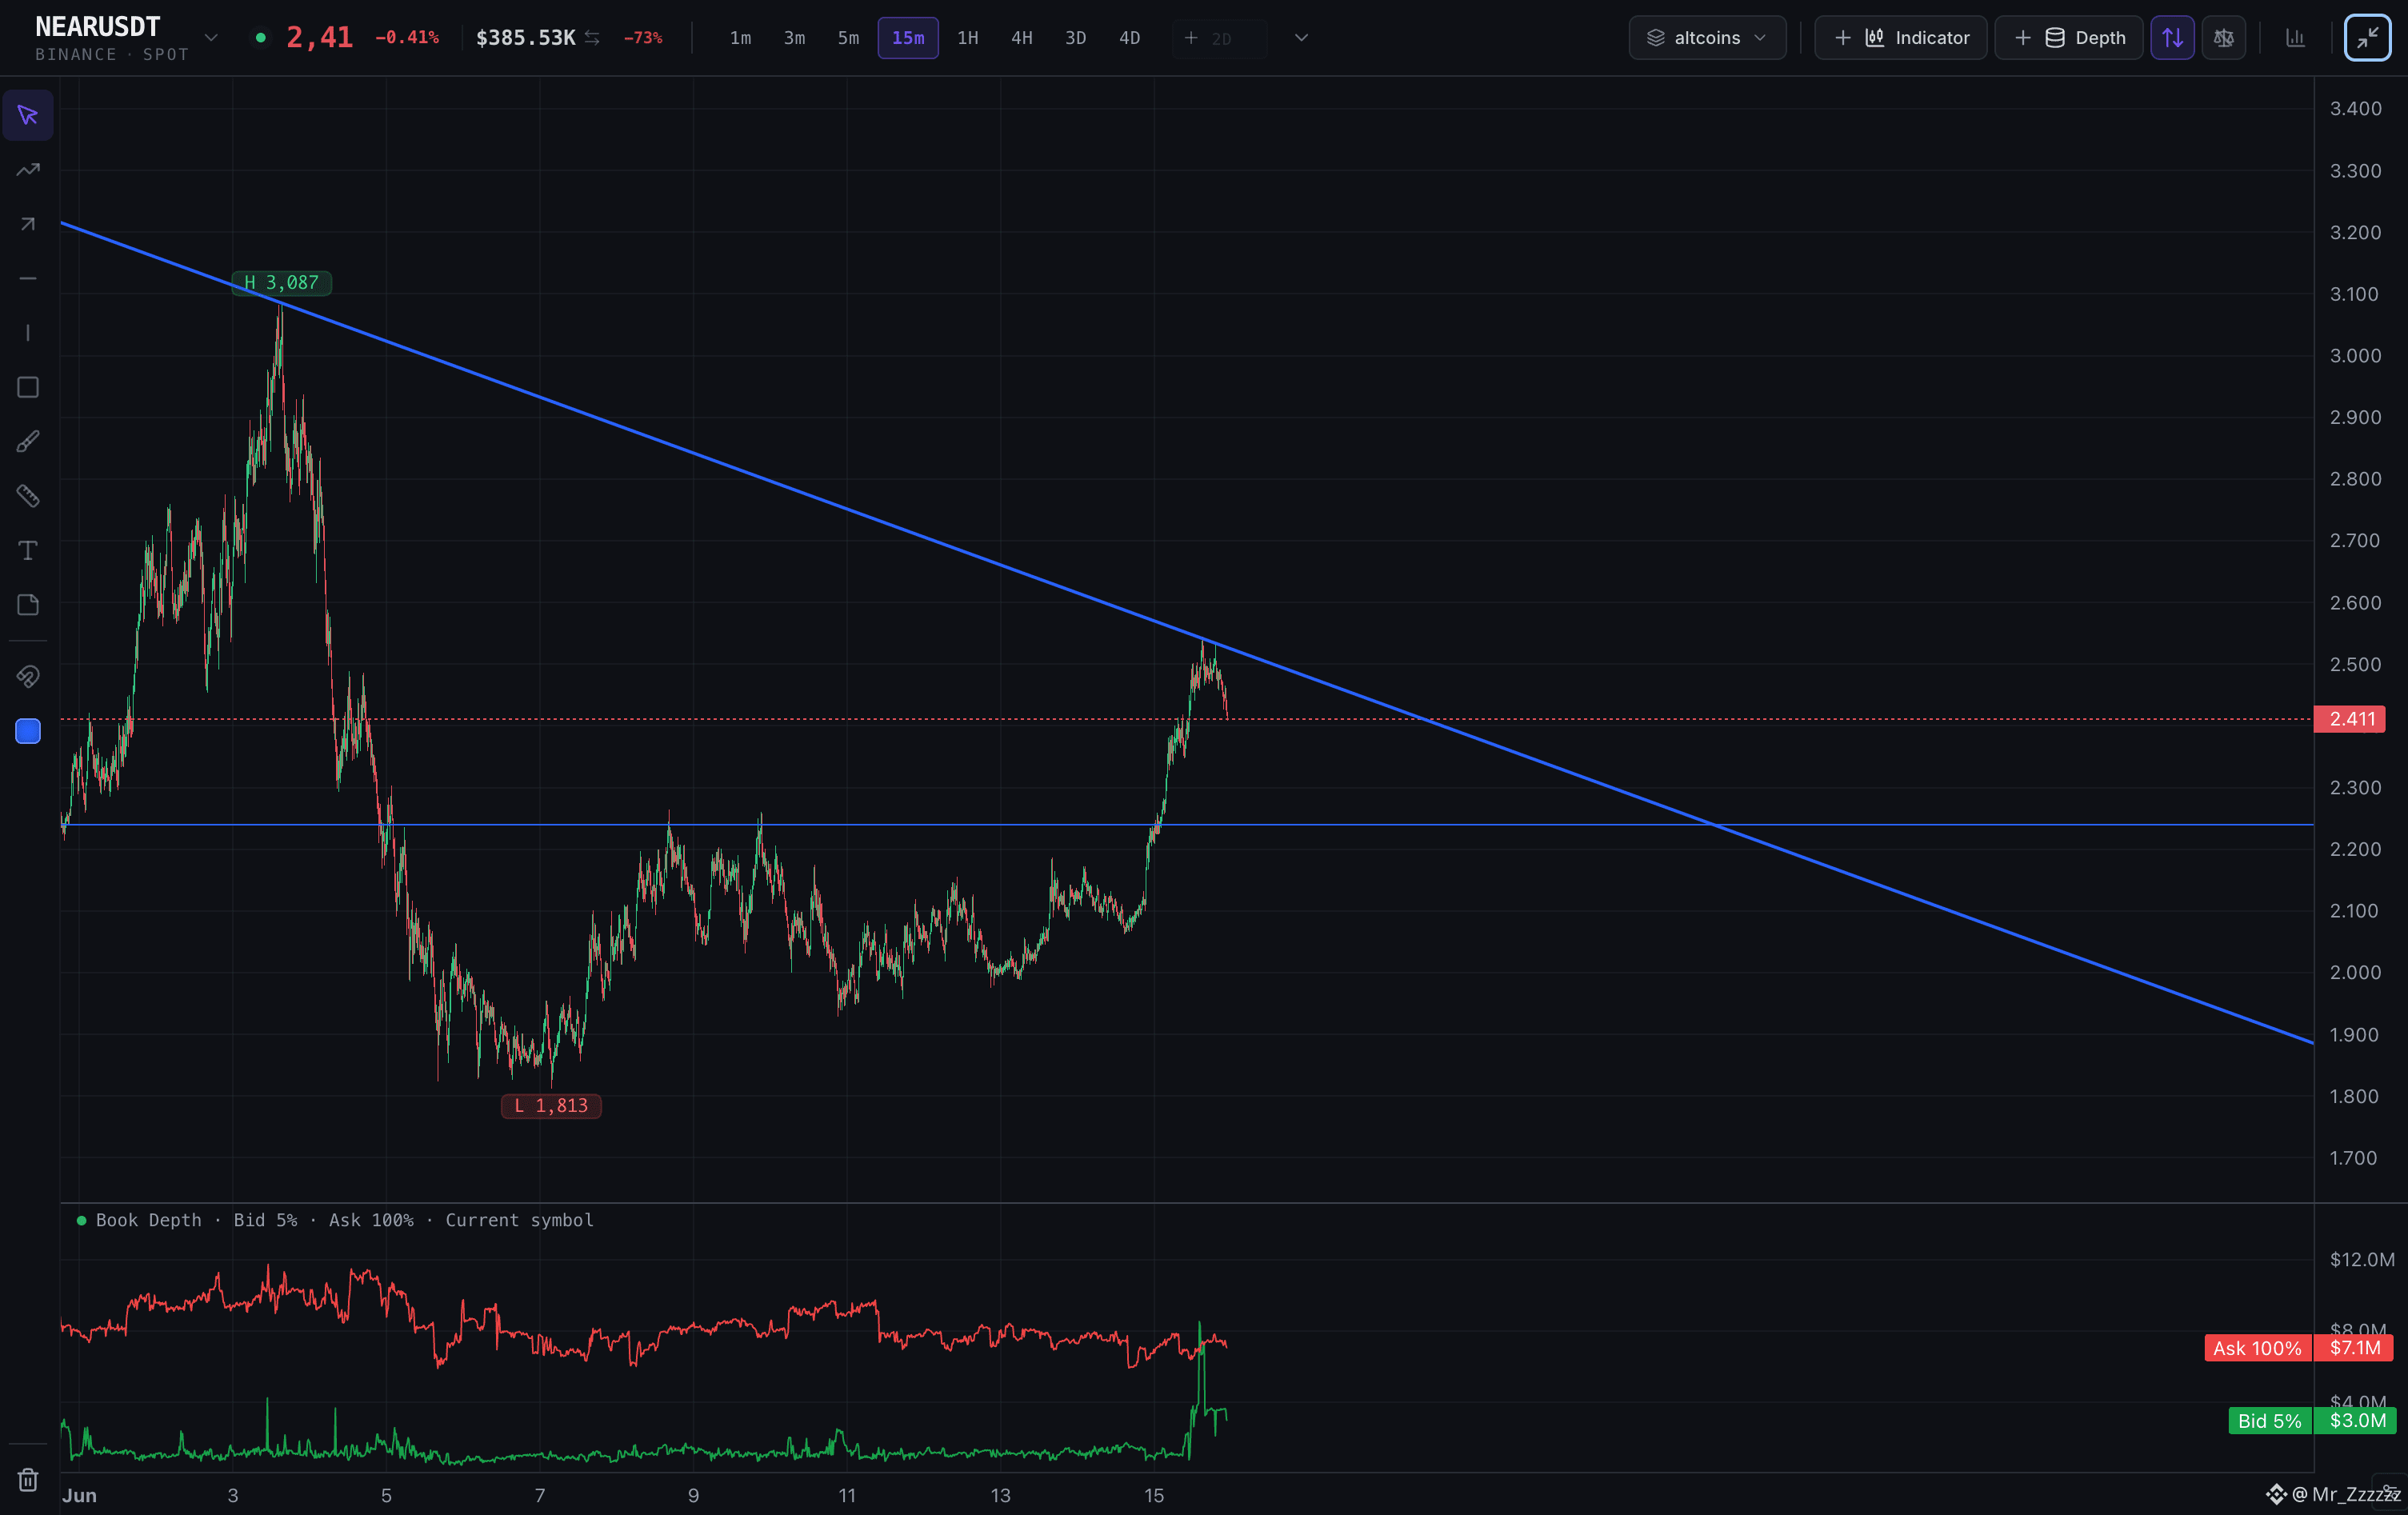2408x1515 pixels.
Task: Switch to the 1H timeframe
Action: 968,38
